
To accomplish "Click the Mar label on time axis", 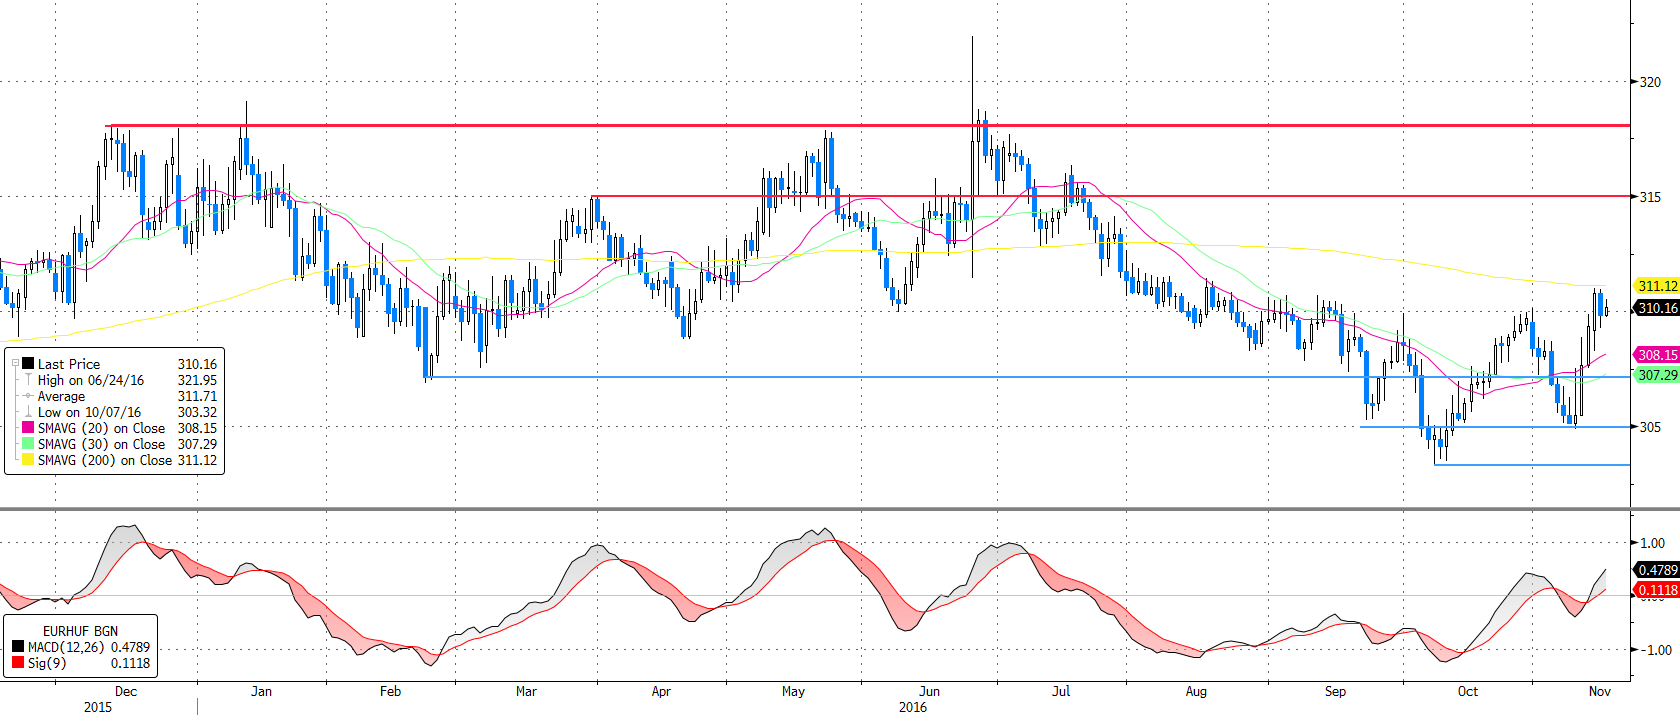I will click(526, 691).
